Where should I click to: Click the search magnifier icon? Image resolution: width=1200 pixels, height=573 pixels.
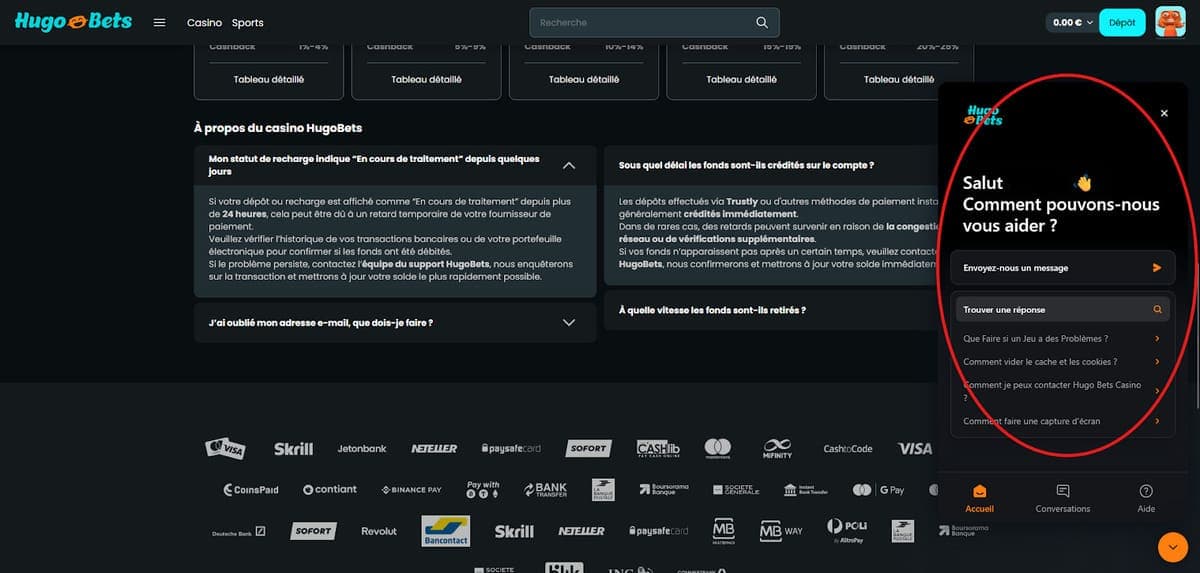762,22
